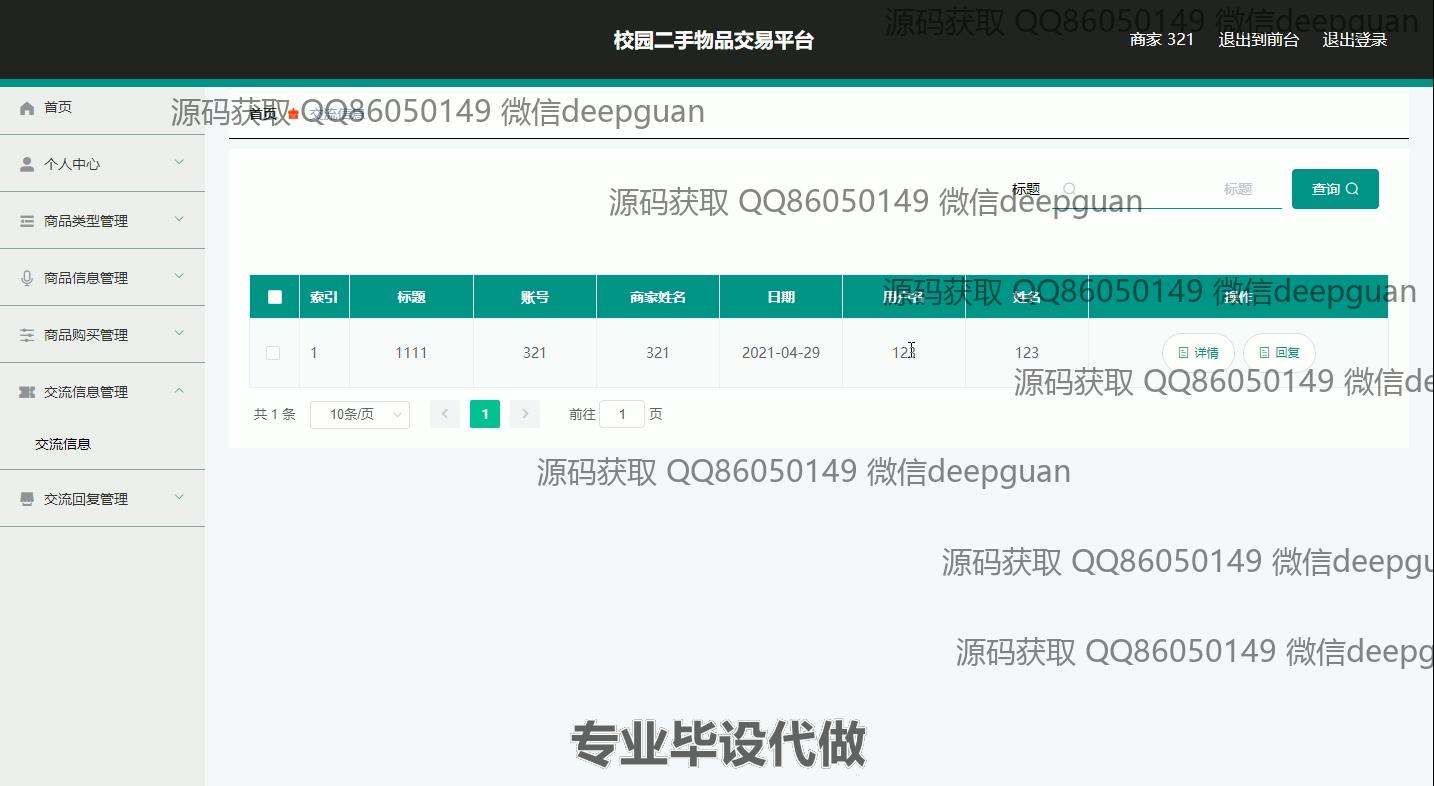Image resolution: width=1434 pixels, height=786 pixels.
Task: Collapse the 交流信息管理 menu chevron
Action: pyautogui.click(x=179, y=391)
